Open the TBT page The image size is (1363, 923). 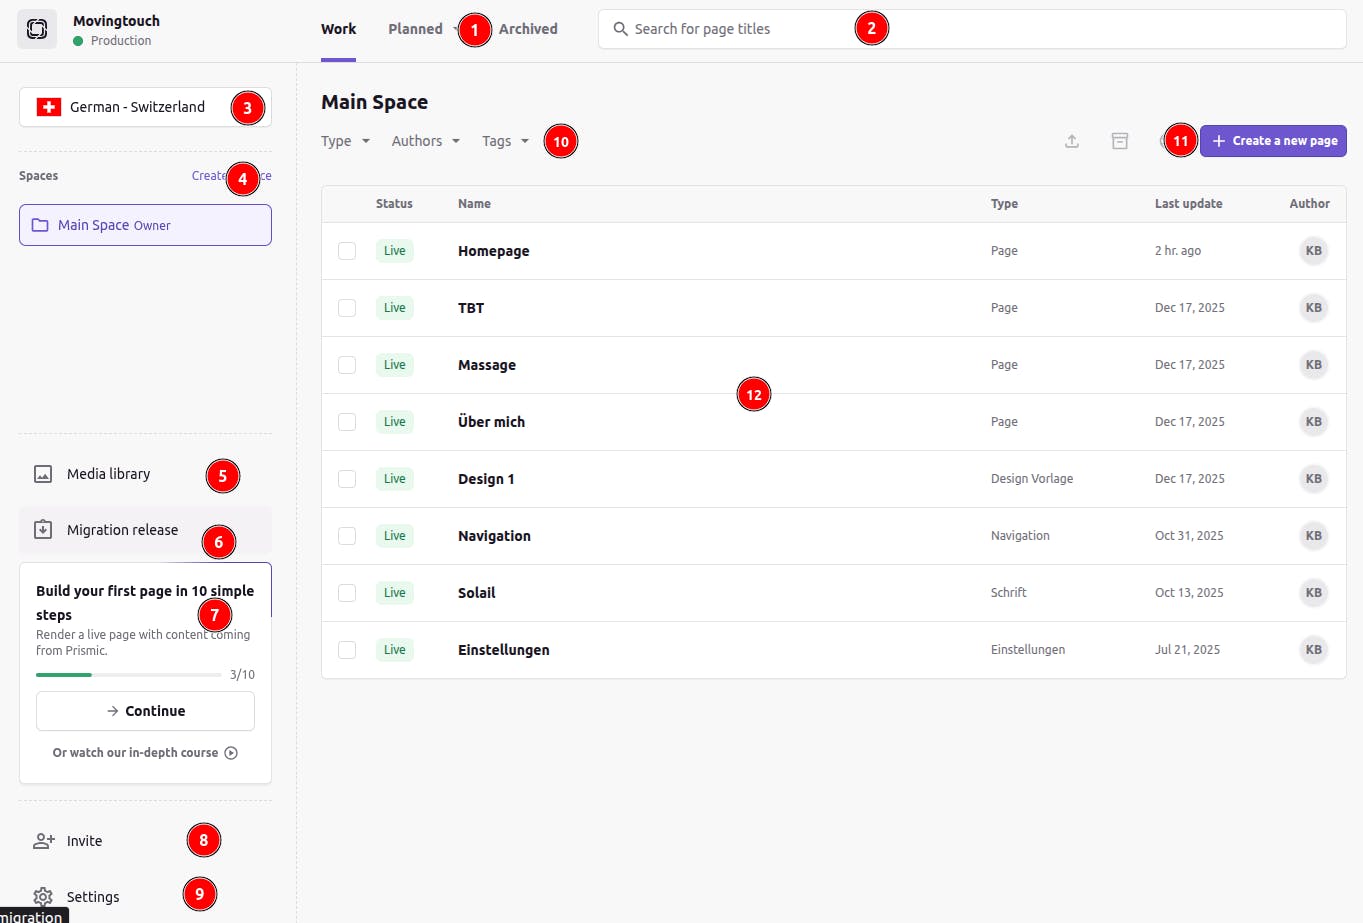pos(471,308)
